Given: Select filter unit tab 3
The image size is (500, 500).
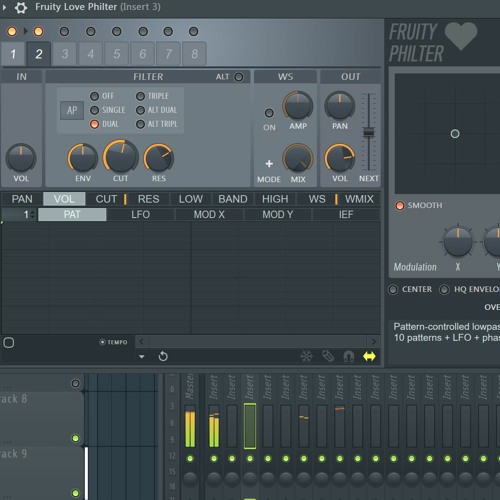Looking at the screenshot, I should click(65, 54).
